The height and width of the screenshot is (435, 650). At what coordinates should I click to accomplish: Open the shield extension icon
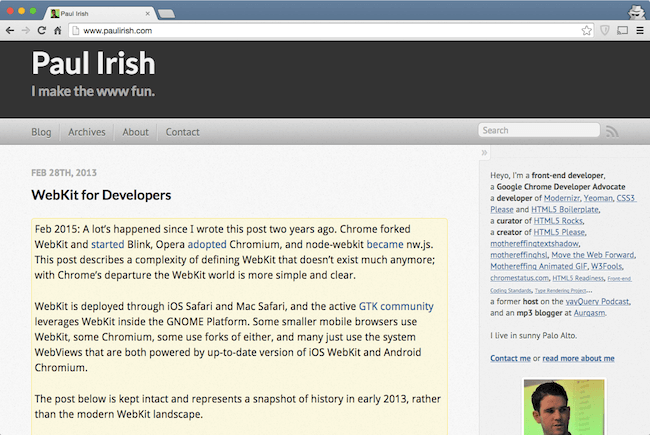point(605,30)
